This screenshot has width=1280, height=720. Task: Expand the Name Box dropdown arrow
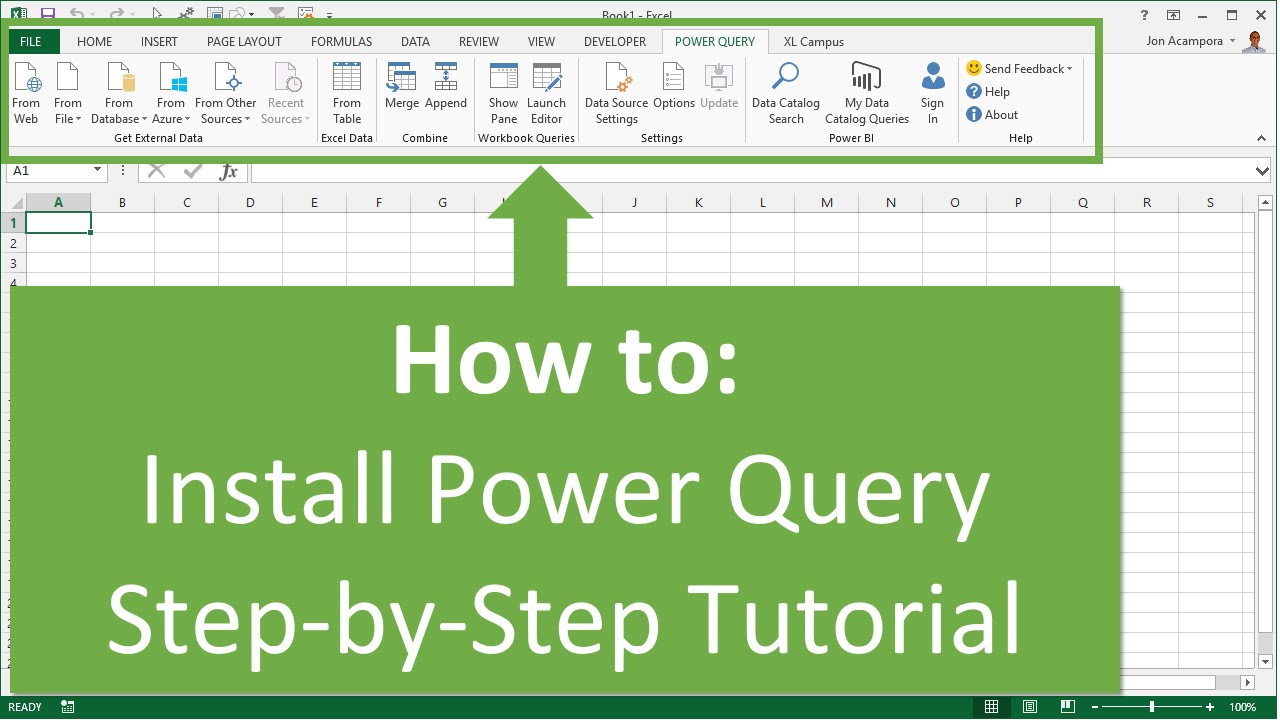[x=97, y=171]
